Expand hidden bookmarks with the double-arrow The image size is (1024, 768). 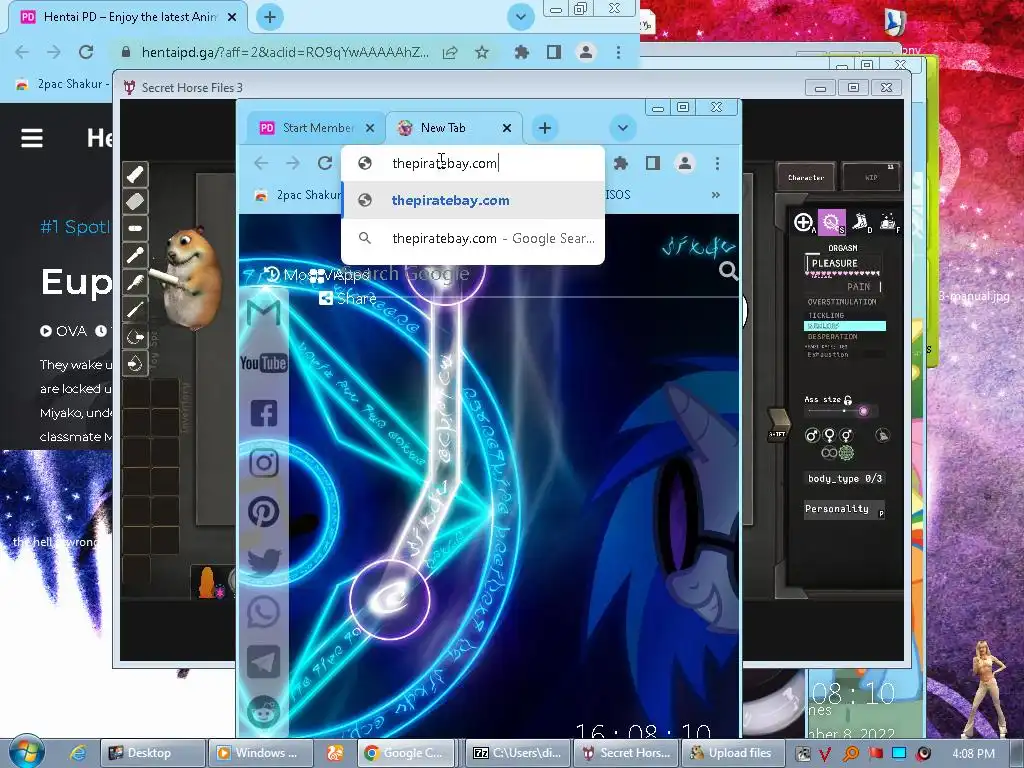tap(716, 195)
